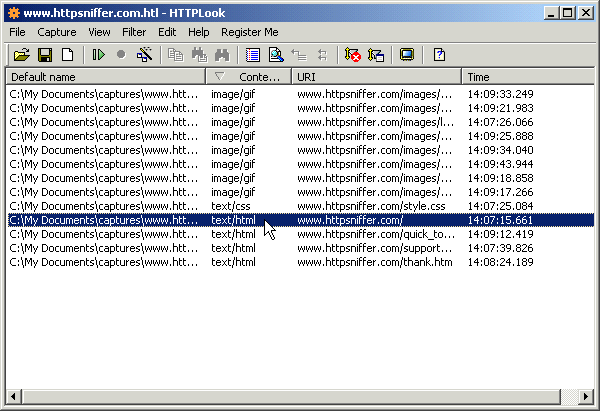
Task: Open the Register Me menu
Action: click(249, 32)
